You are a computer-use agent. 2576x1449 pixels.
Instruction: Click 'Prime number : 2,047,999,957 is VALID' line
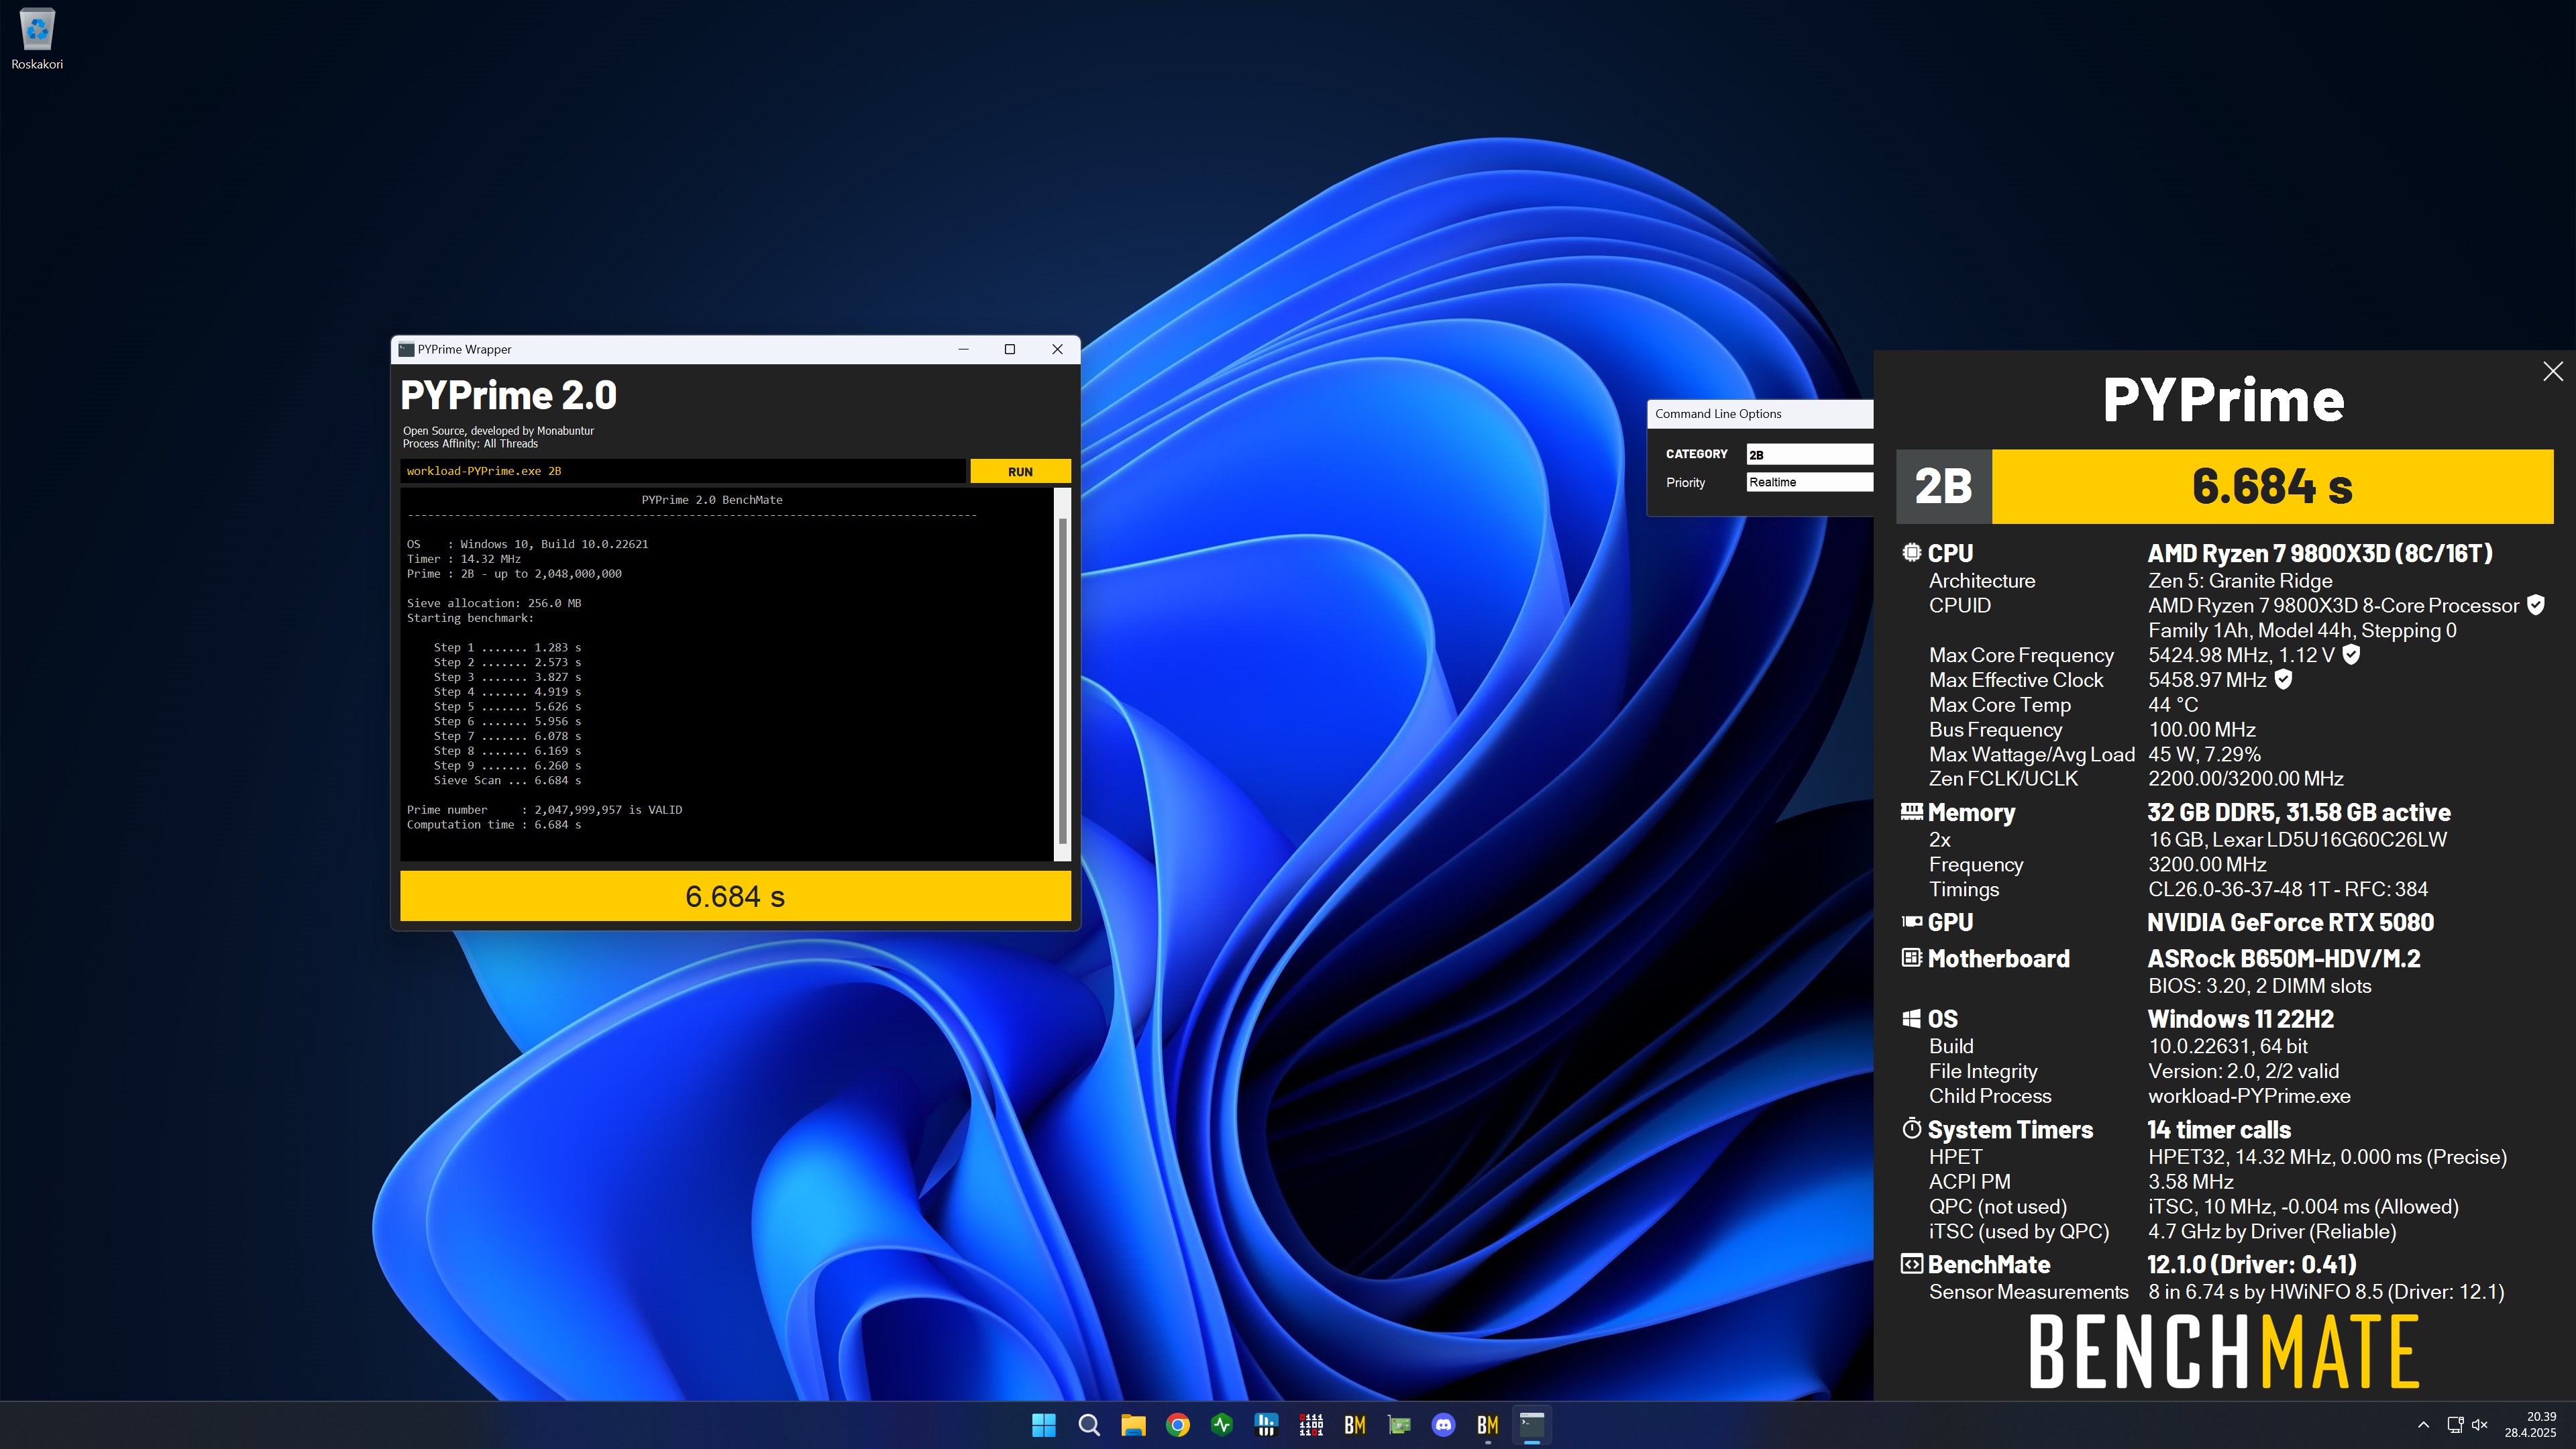point(544,810)
